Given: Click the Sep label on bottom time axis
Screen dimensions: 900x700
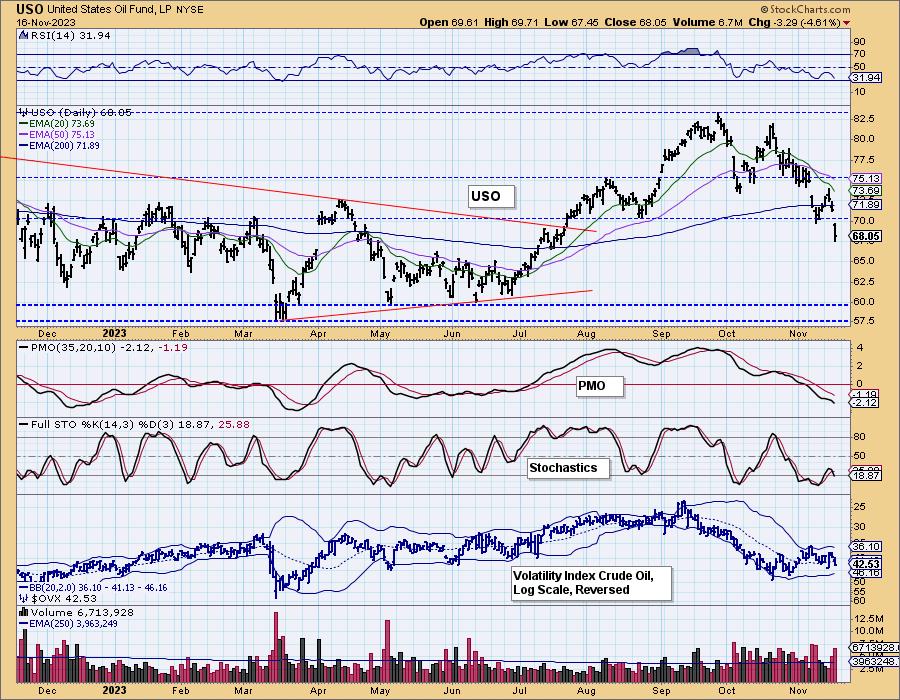Looking at the screenshot, I should 661,691.
